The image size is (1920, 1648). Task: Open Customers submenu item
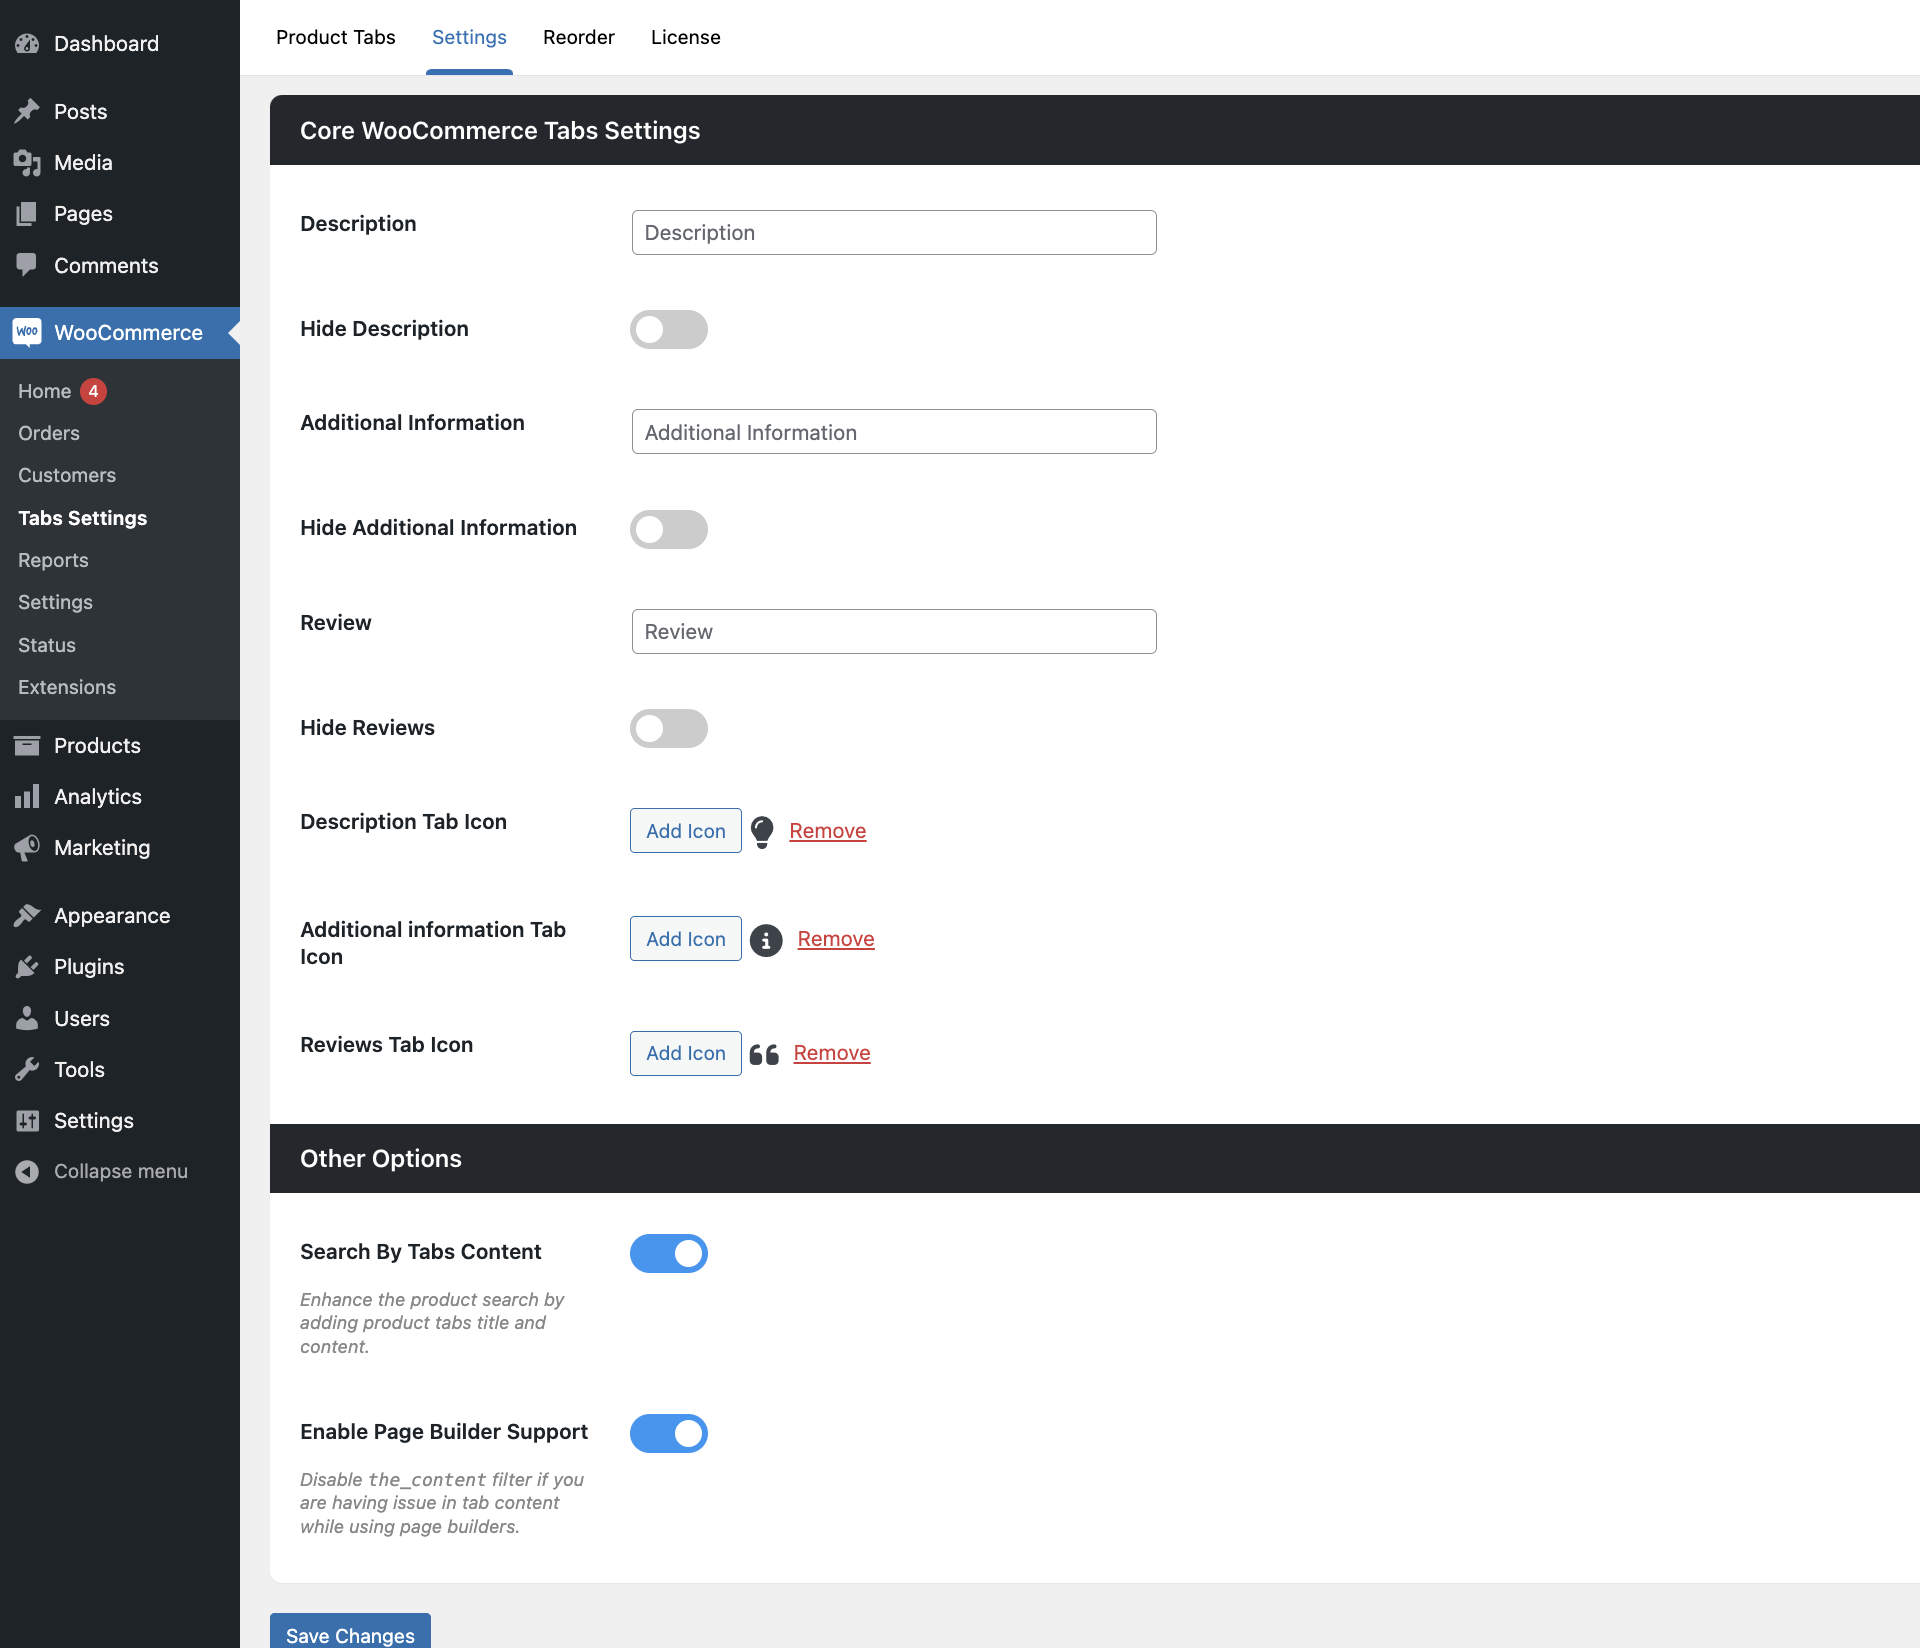pyautogui.click(x=67, y=475)
